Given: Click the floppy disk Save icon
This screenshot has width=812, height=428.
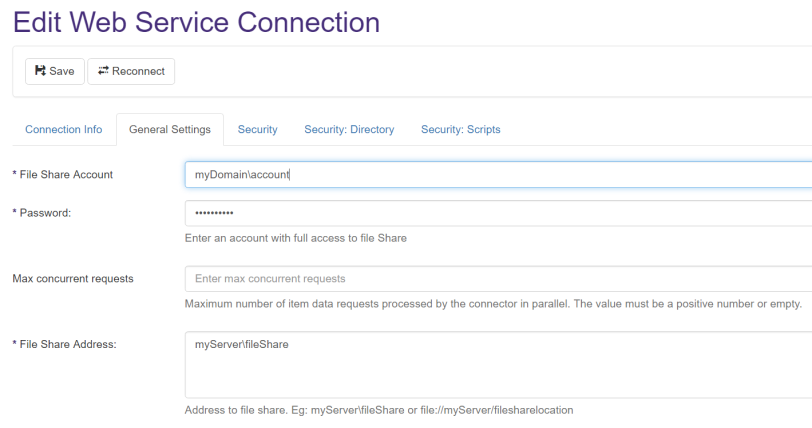Looking at the screenshot, I should (x=40, y=71).
